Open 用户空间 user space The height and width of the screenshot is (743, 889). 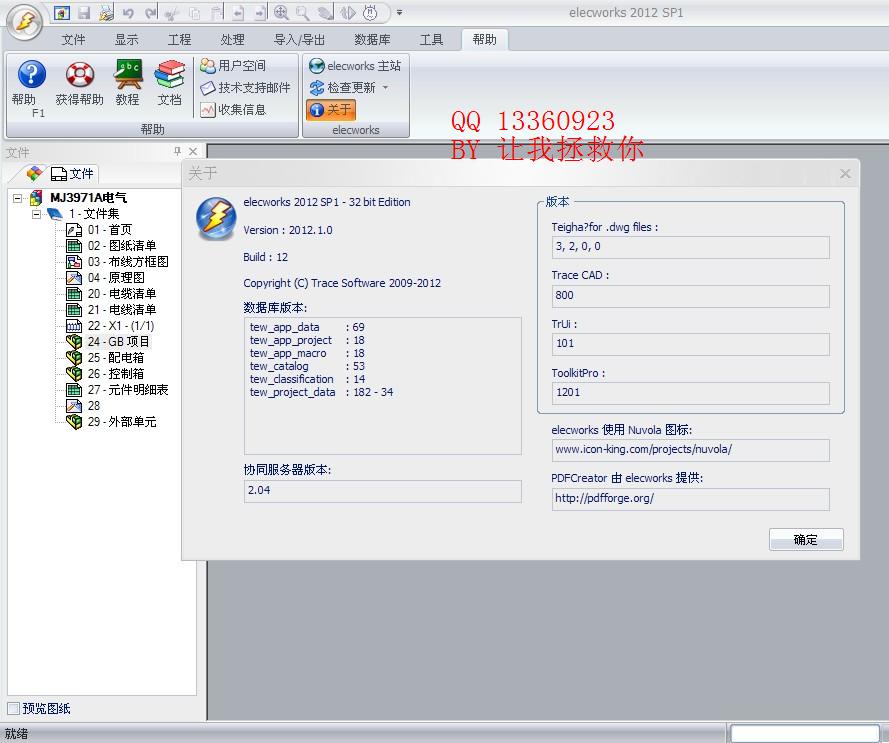coord(233,66)
